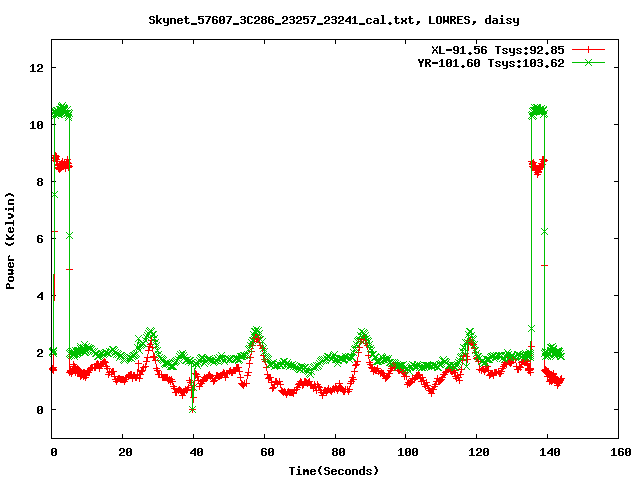Click the Time(Seconds) x-axis label
This screenshot has width=640, height=480.
334,471
